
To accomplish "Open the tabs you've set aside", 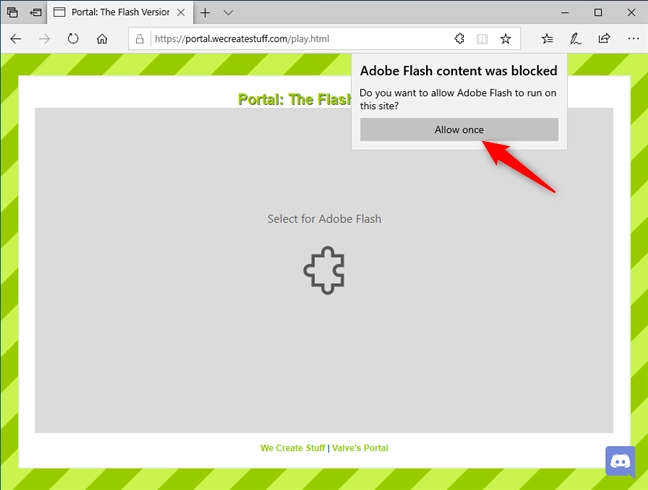I will 12,12.
